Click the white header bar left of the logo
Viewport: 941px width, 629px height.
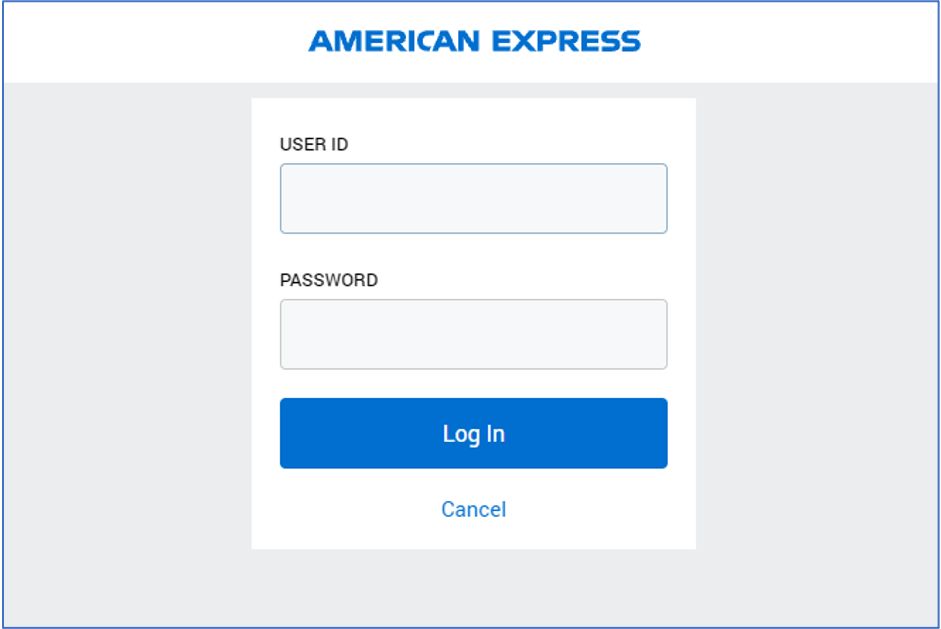point(150,41)
